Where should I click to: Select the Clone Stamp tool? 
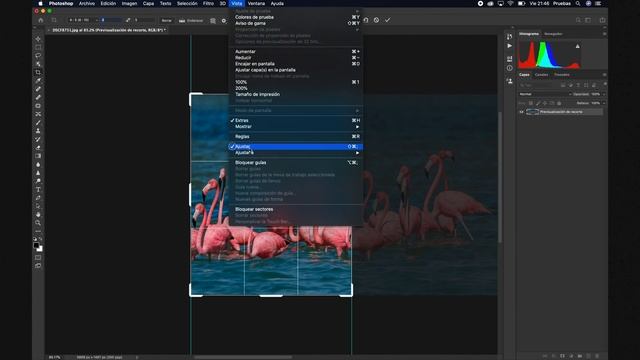click(x=38, y=131)
